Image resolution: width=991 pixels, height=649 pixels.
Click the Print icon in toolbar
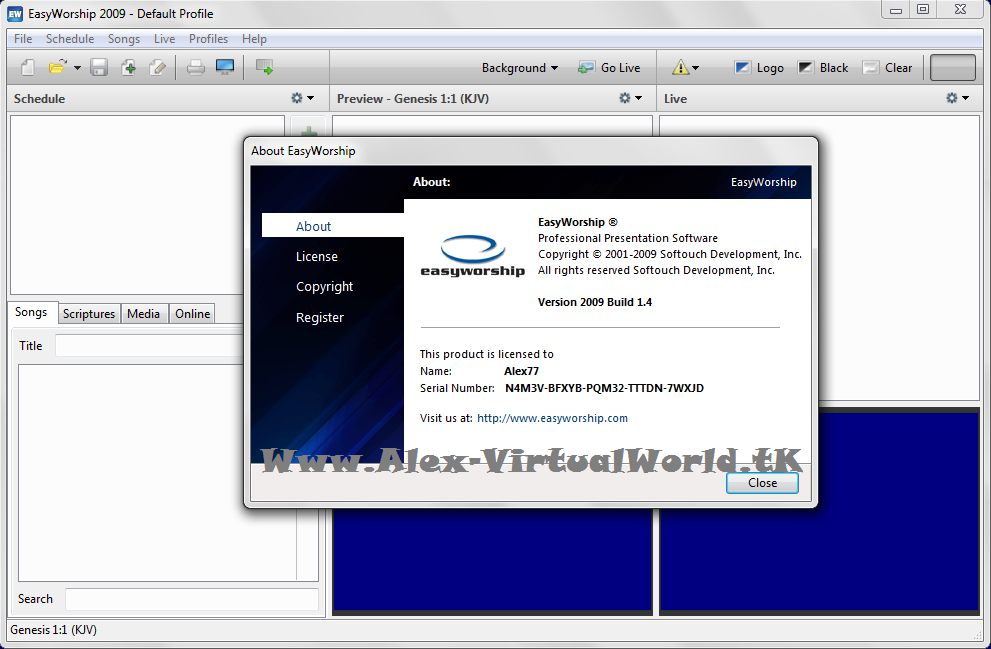195,67
